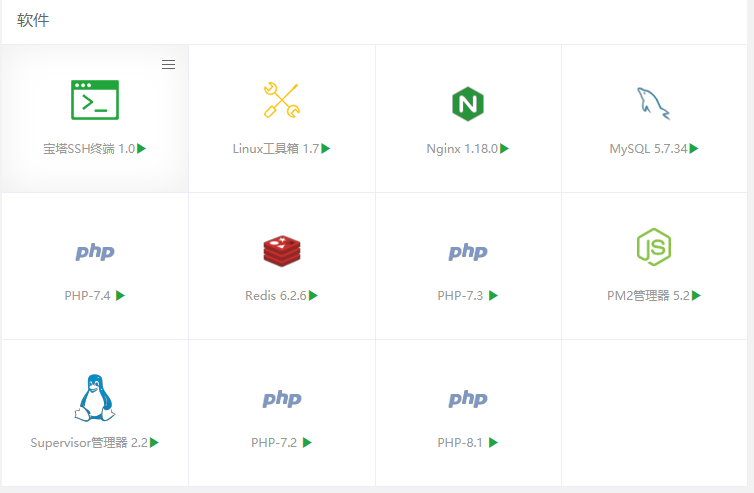Click the 宝塔SSH终端 1.0 label
The image size is (754, 493).
click(89, 149)
